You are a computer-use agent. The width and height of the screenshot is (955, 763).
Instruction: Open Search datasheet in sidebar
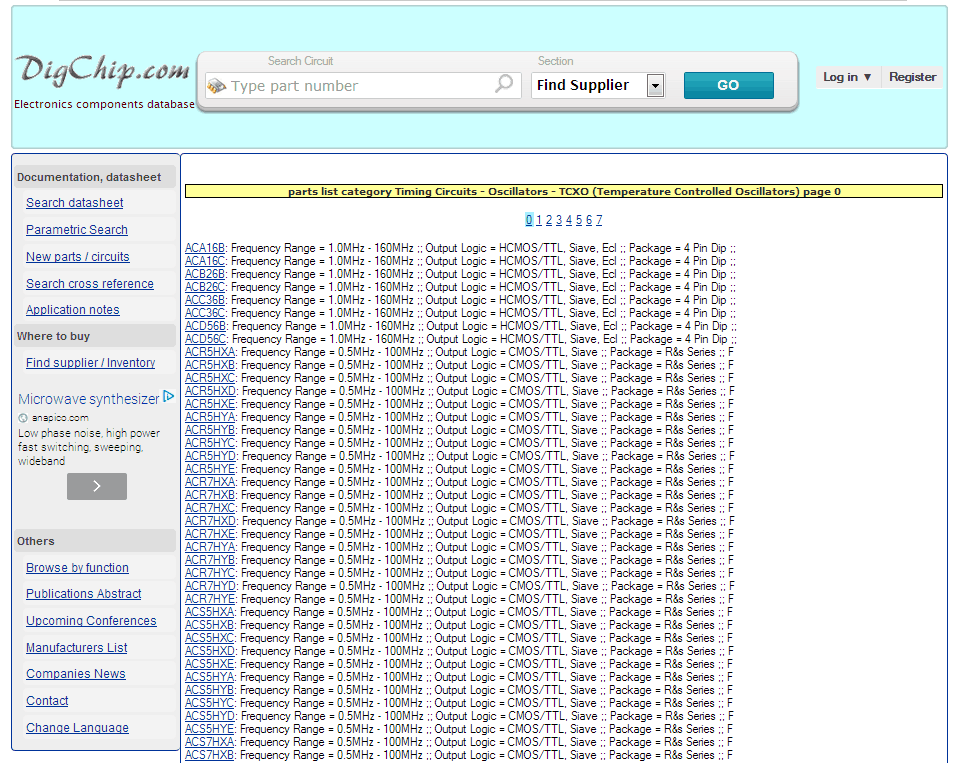pos(75,203)
